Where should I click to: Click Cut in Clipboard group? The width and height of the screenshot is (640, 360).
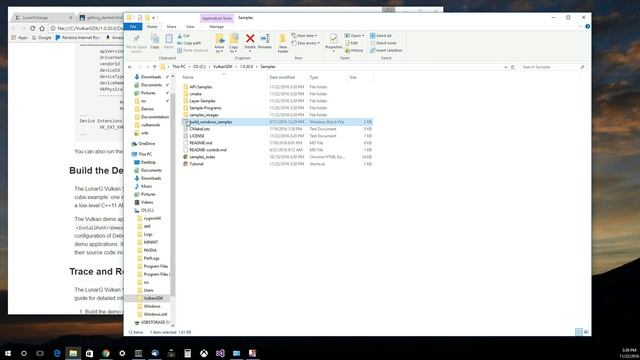183,36
